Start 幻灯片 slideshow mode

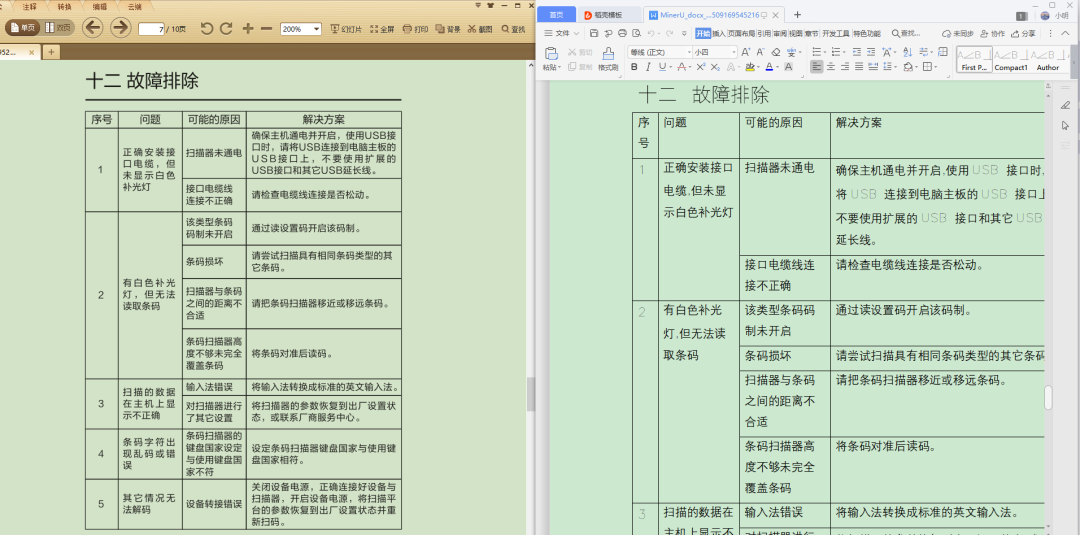(347, 29)
